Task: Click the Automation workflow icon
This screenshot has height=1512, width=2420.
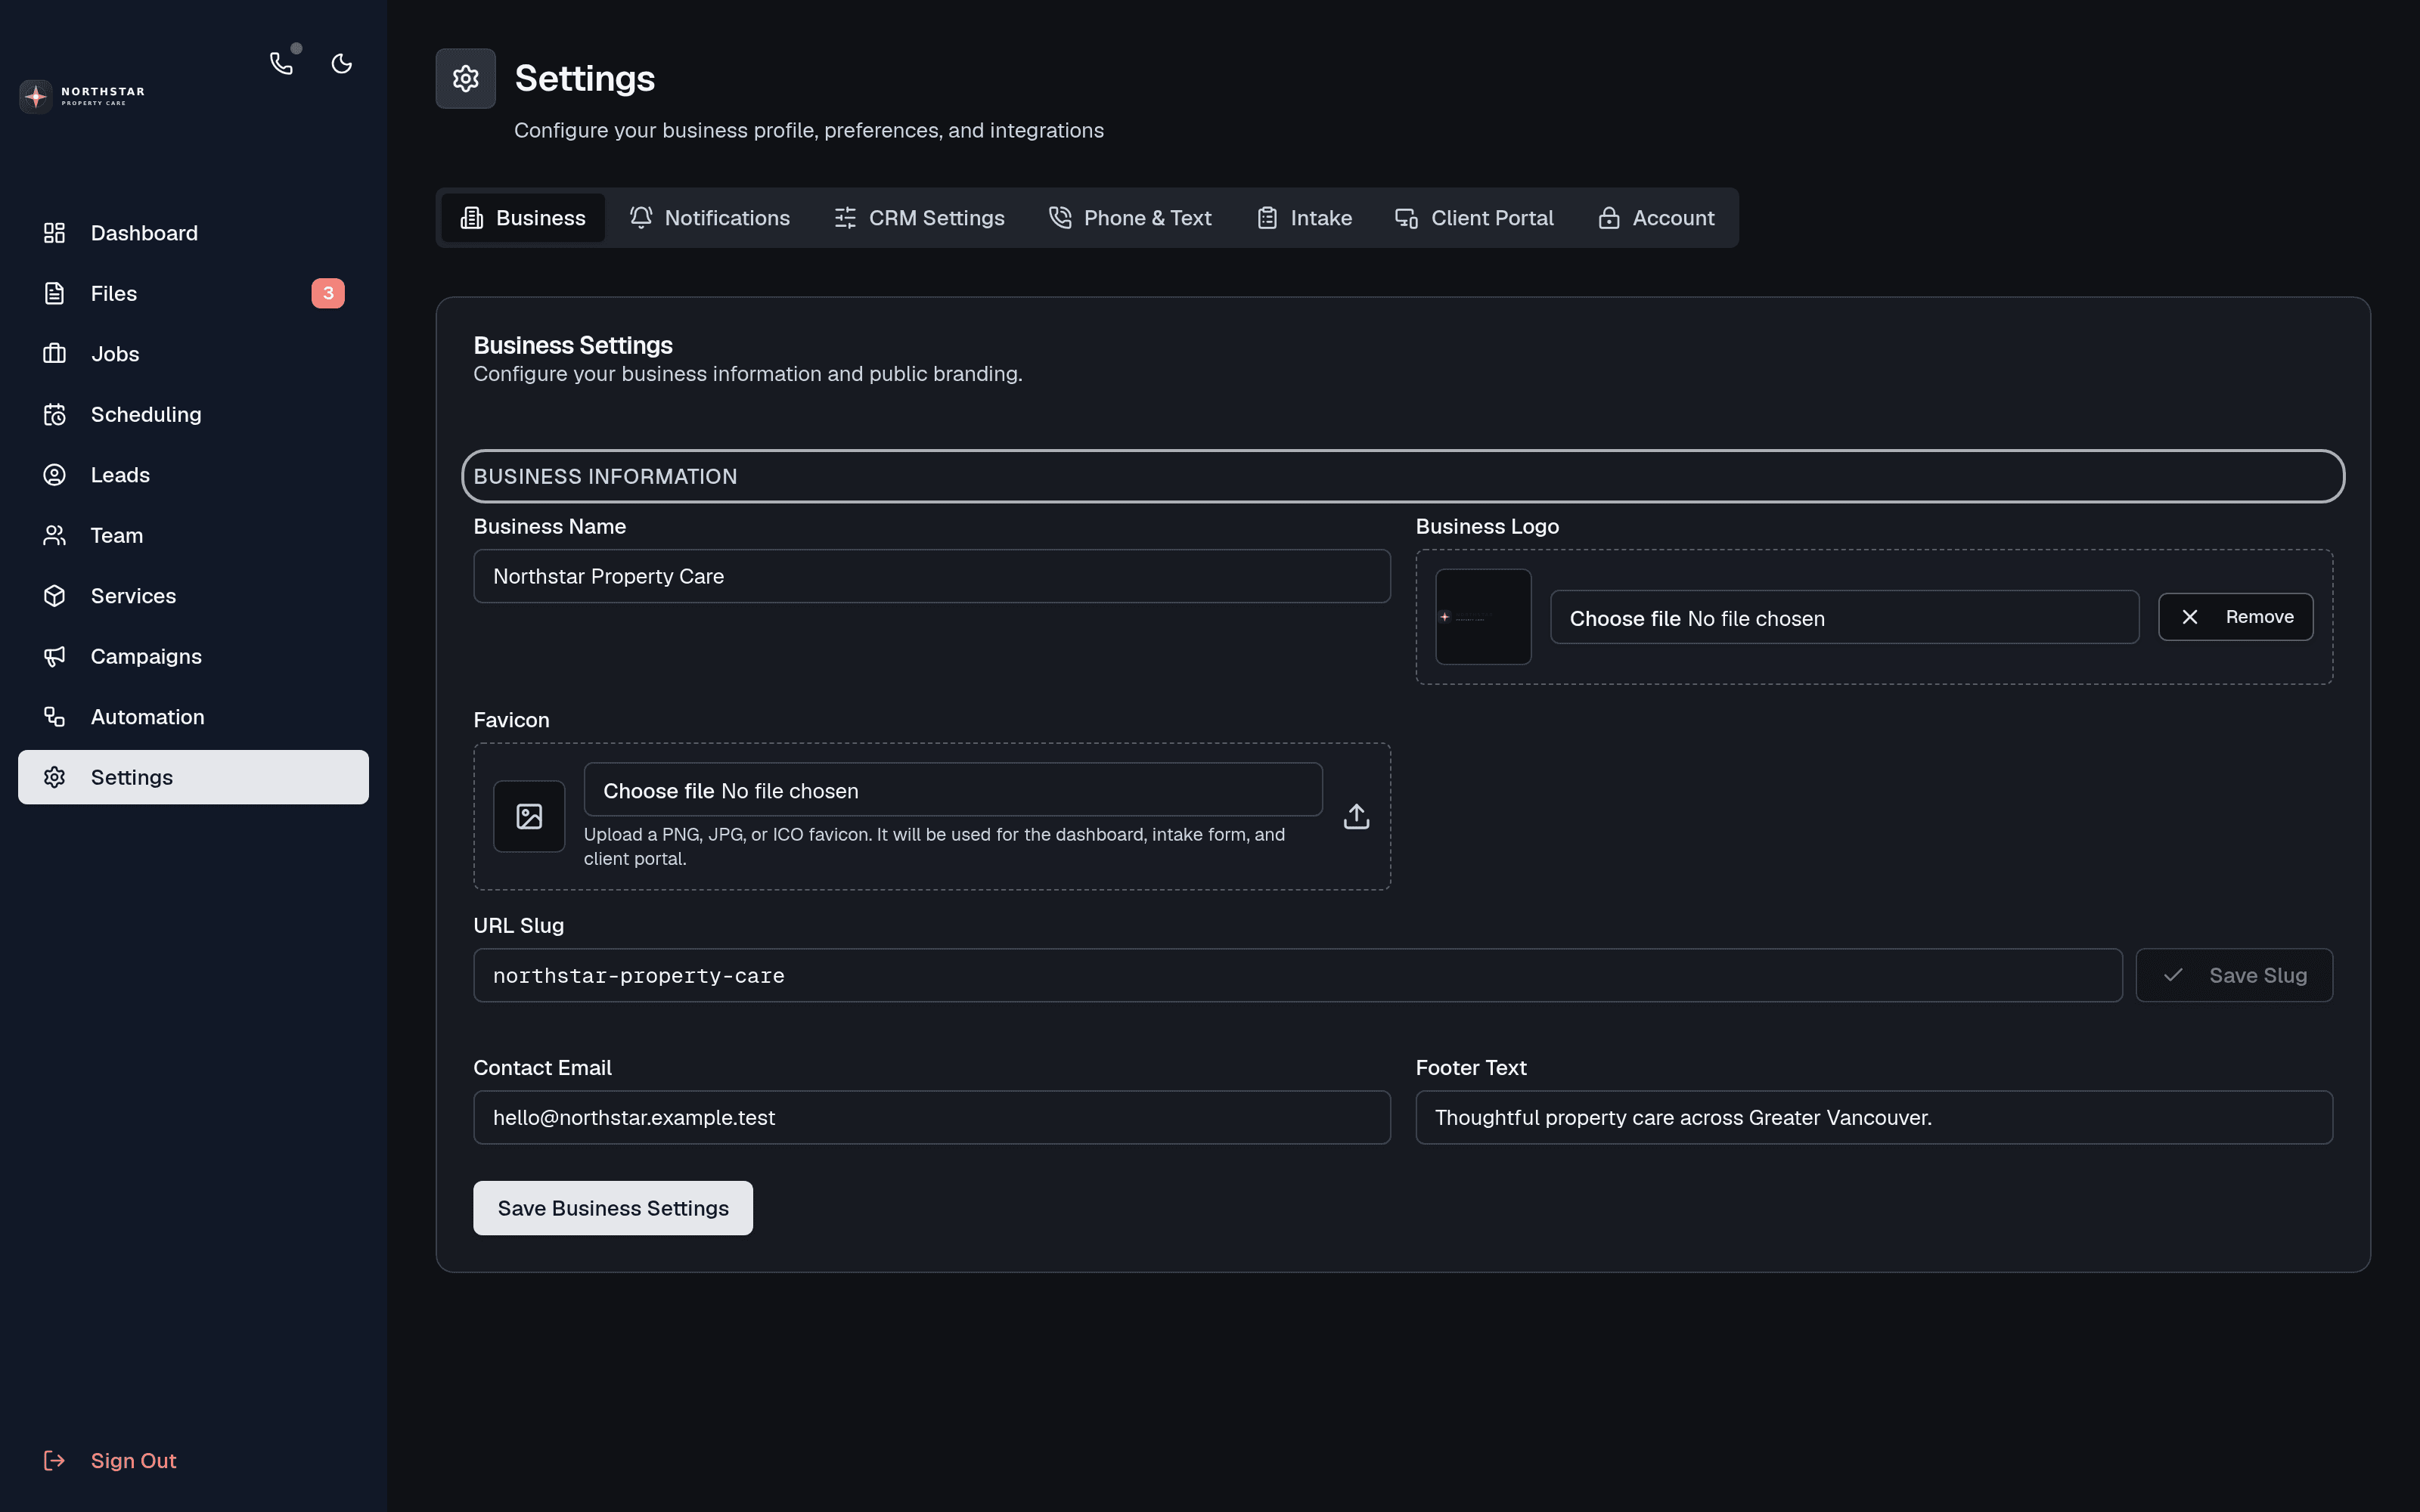Action: 54,717
